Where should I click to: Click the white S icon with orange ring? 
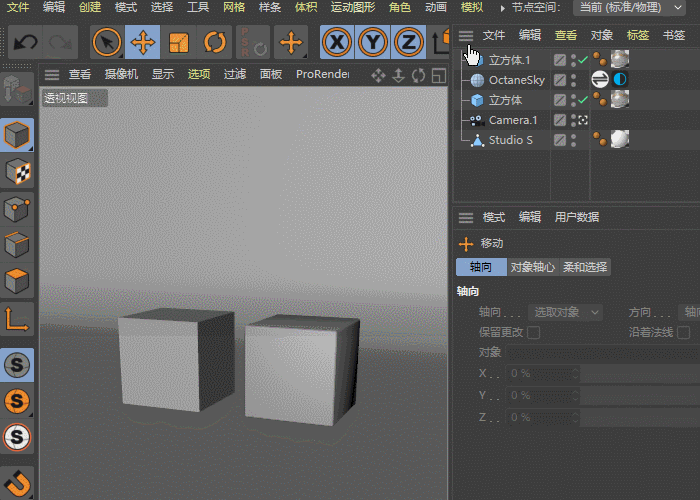click(x=17, y=437)
